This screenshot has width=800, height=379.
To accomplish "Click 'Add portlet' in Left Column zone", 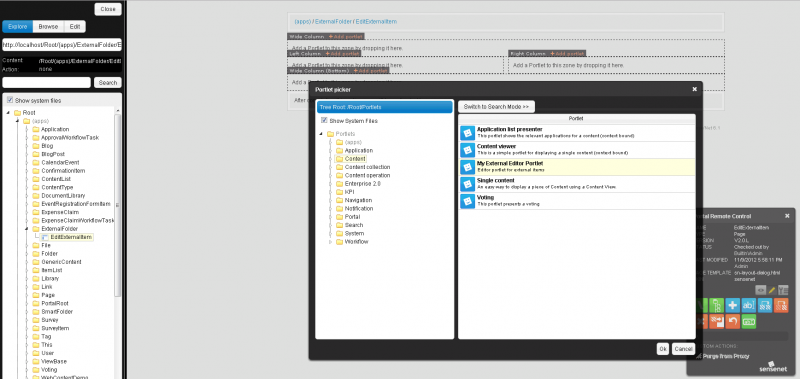I will [x=342, y=54].
